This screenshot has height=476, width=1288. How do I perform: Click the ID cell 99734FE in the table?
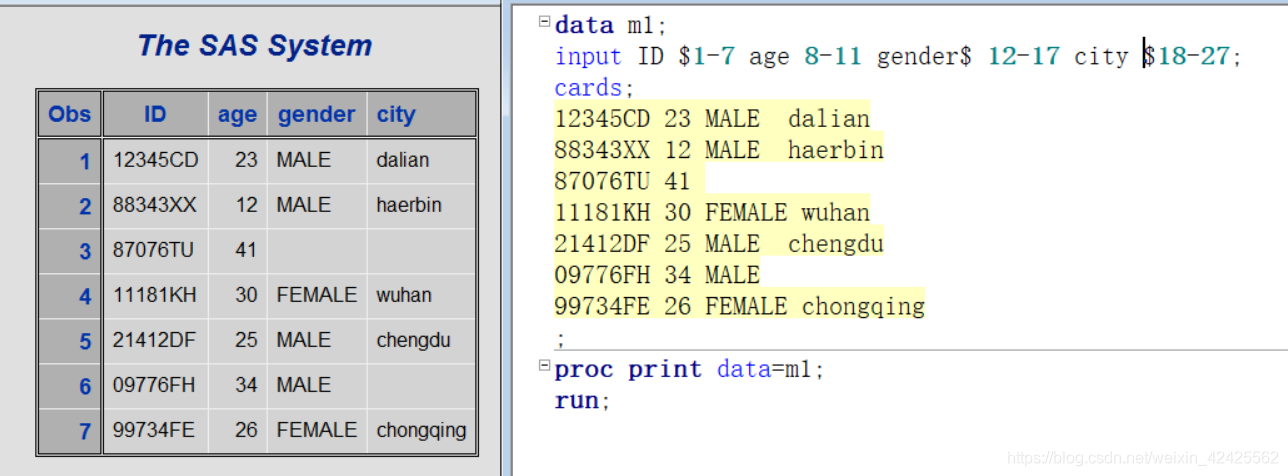(x=155, y=430)
